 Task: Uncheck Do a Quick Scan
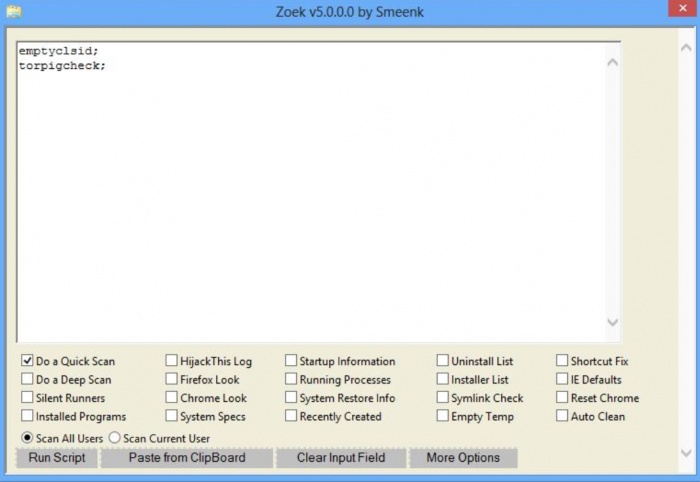[27, 360]
